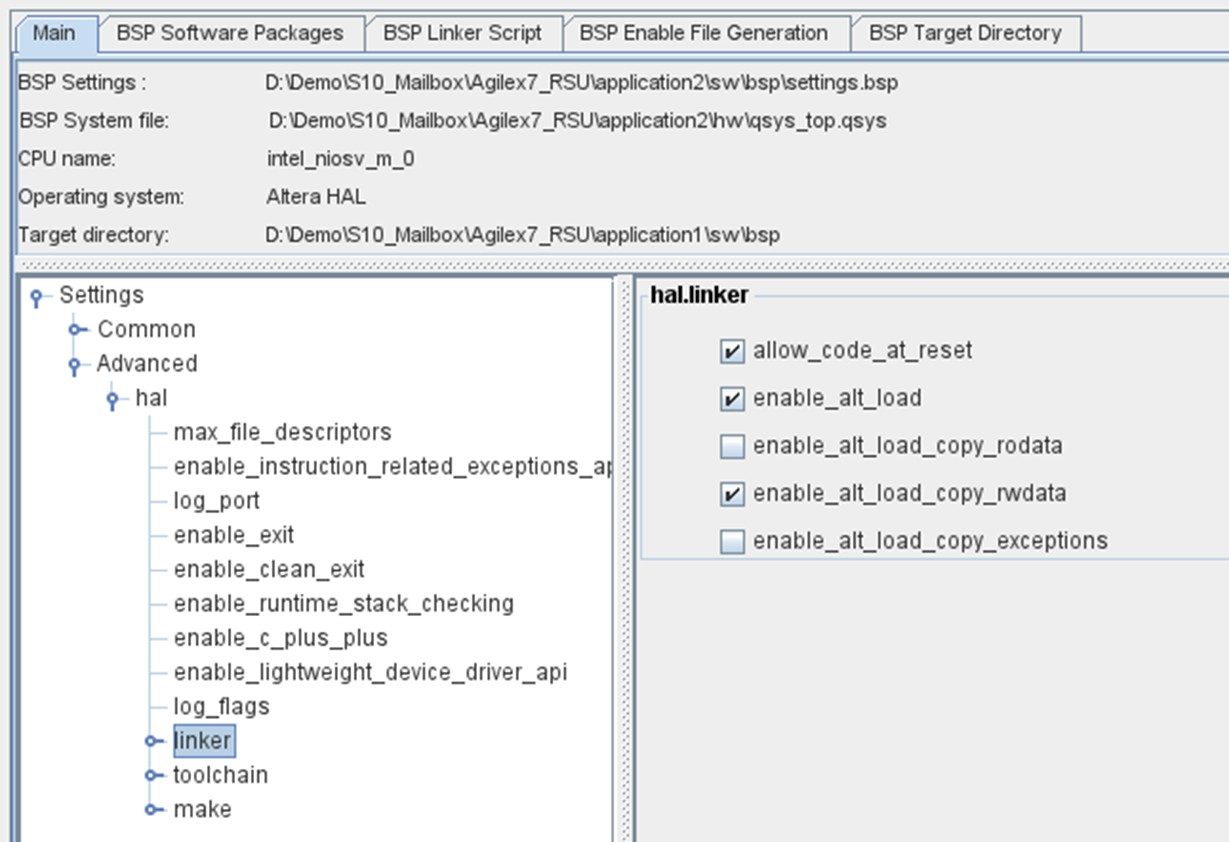The image size is (1229, 842).
Task: Expand the make node handle
Action: point(152,809)
